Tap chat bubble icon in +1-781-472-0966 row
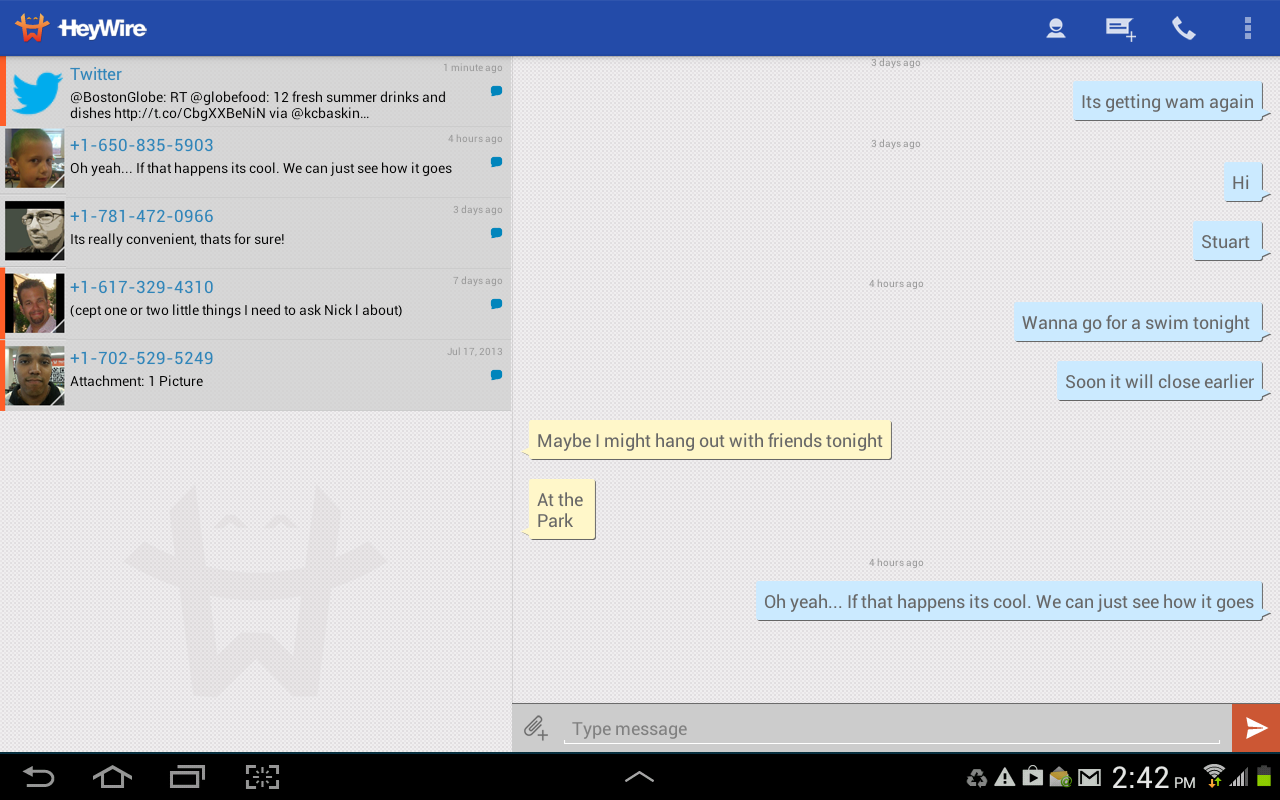This screenshot has height=800, width=1280. [496, 233]
